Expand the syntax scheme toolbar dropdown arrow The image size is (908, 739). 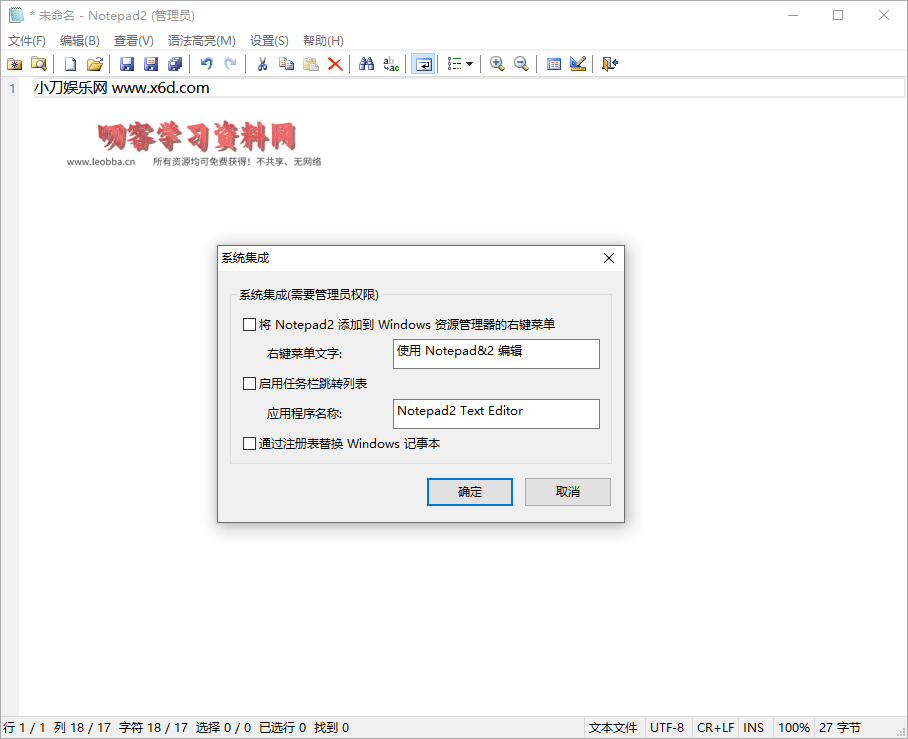tap(469, 64)
